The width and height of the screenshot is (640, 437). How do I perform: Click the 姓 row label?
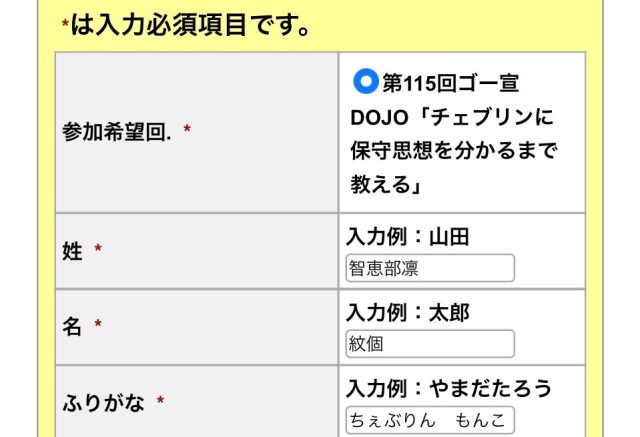point(72,252)
